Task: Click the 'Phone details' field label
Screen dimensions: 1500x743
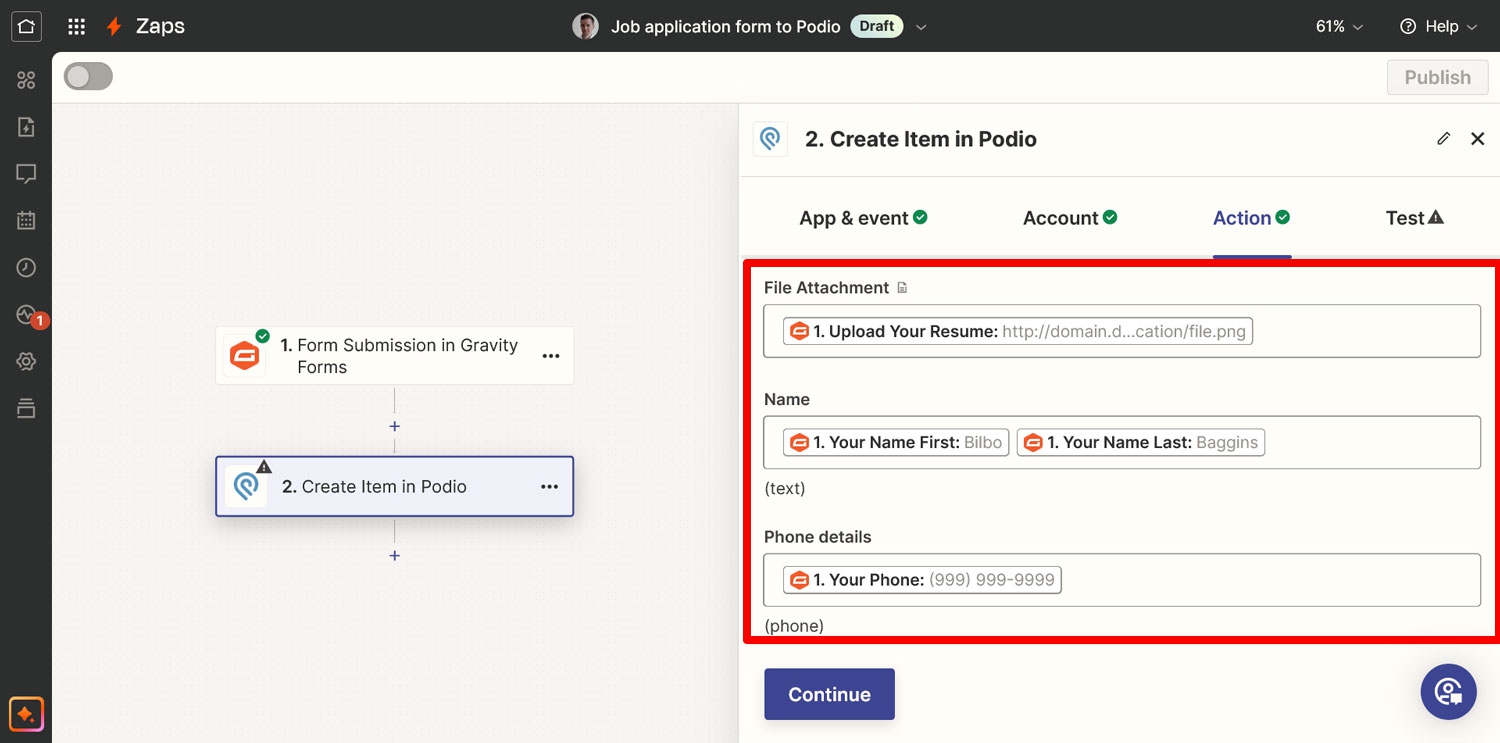Action: (x=818, y=537)
